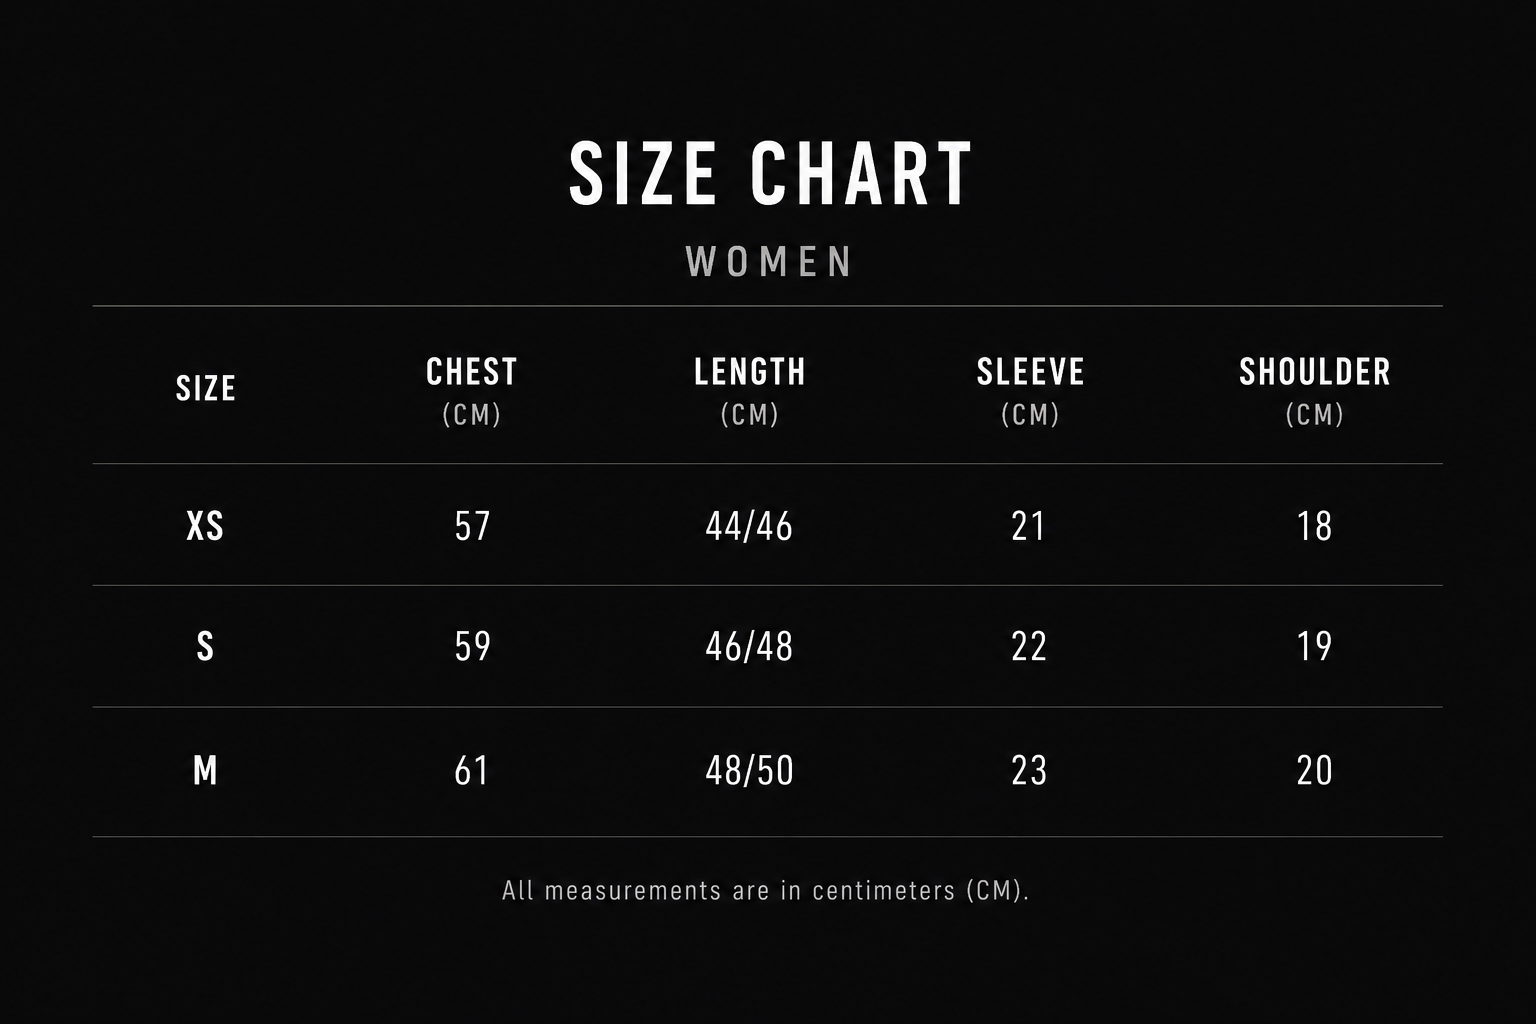Select the CHEST (CM) column header

(x=472, y=390)
